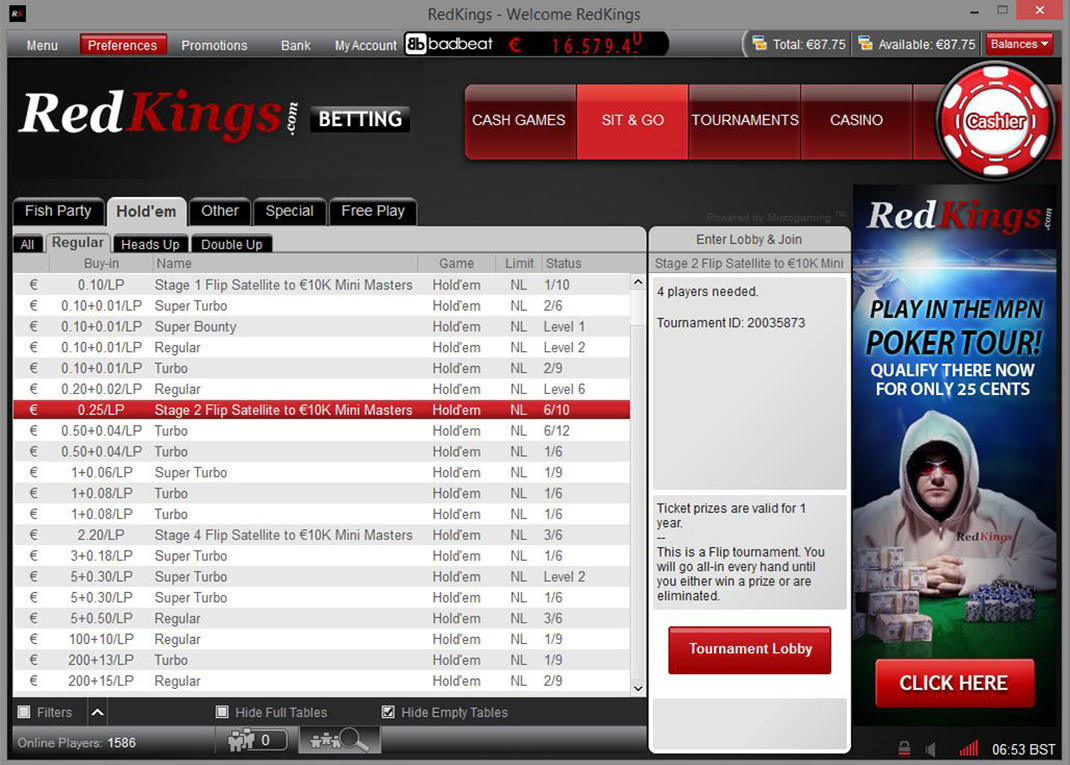This screenshot has width=1070, height=765.
Task: Click the Total balance coins icon
Action: coord(759,44)
